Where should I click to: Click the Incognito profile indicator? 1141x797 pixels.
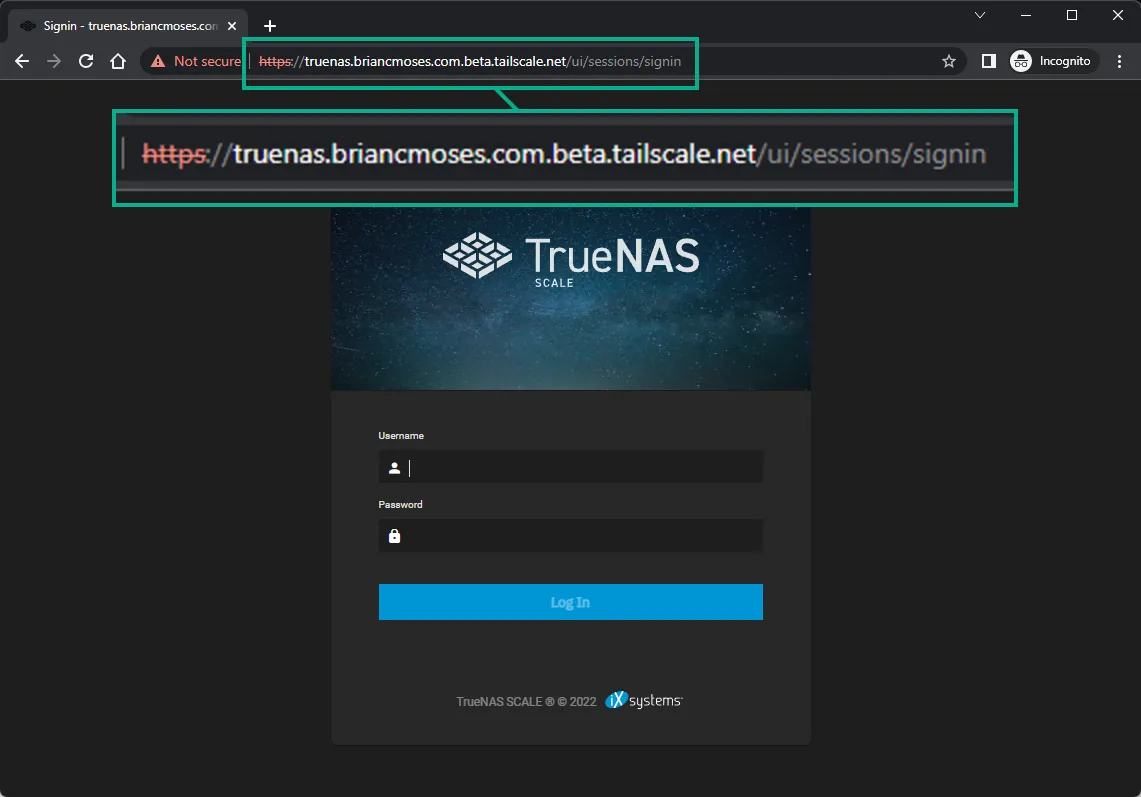click(1052, 61)
